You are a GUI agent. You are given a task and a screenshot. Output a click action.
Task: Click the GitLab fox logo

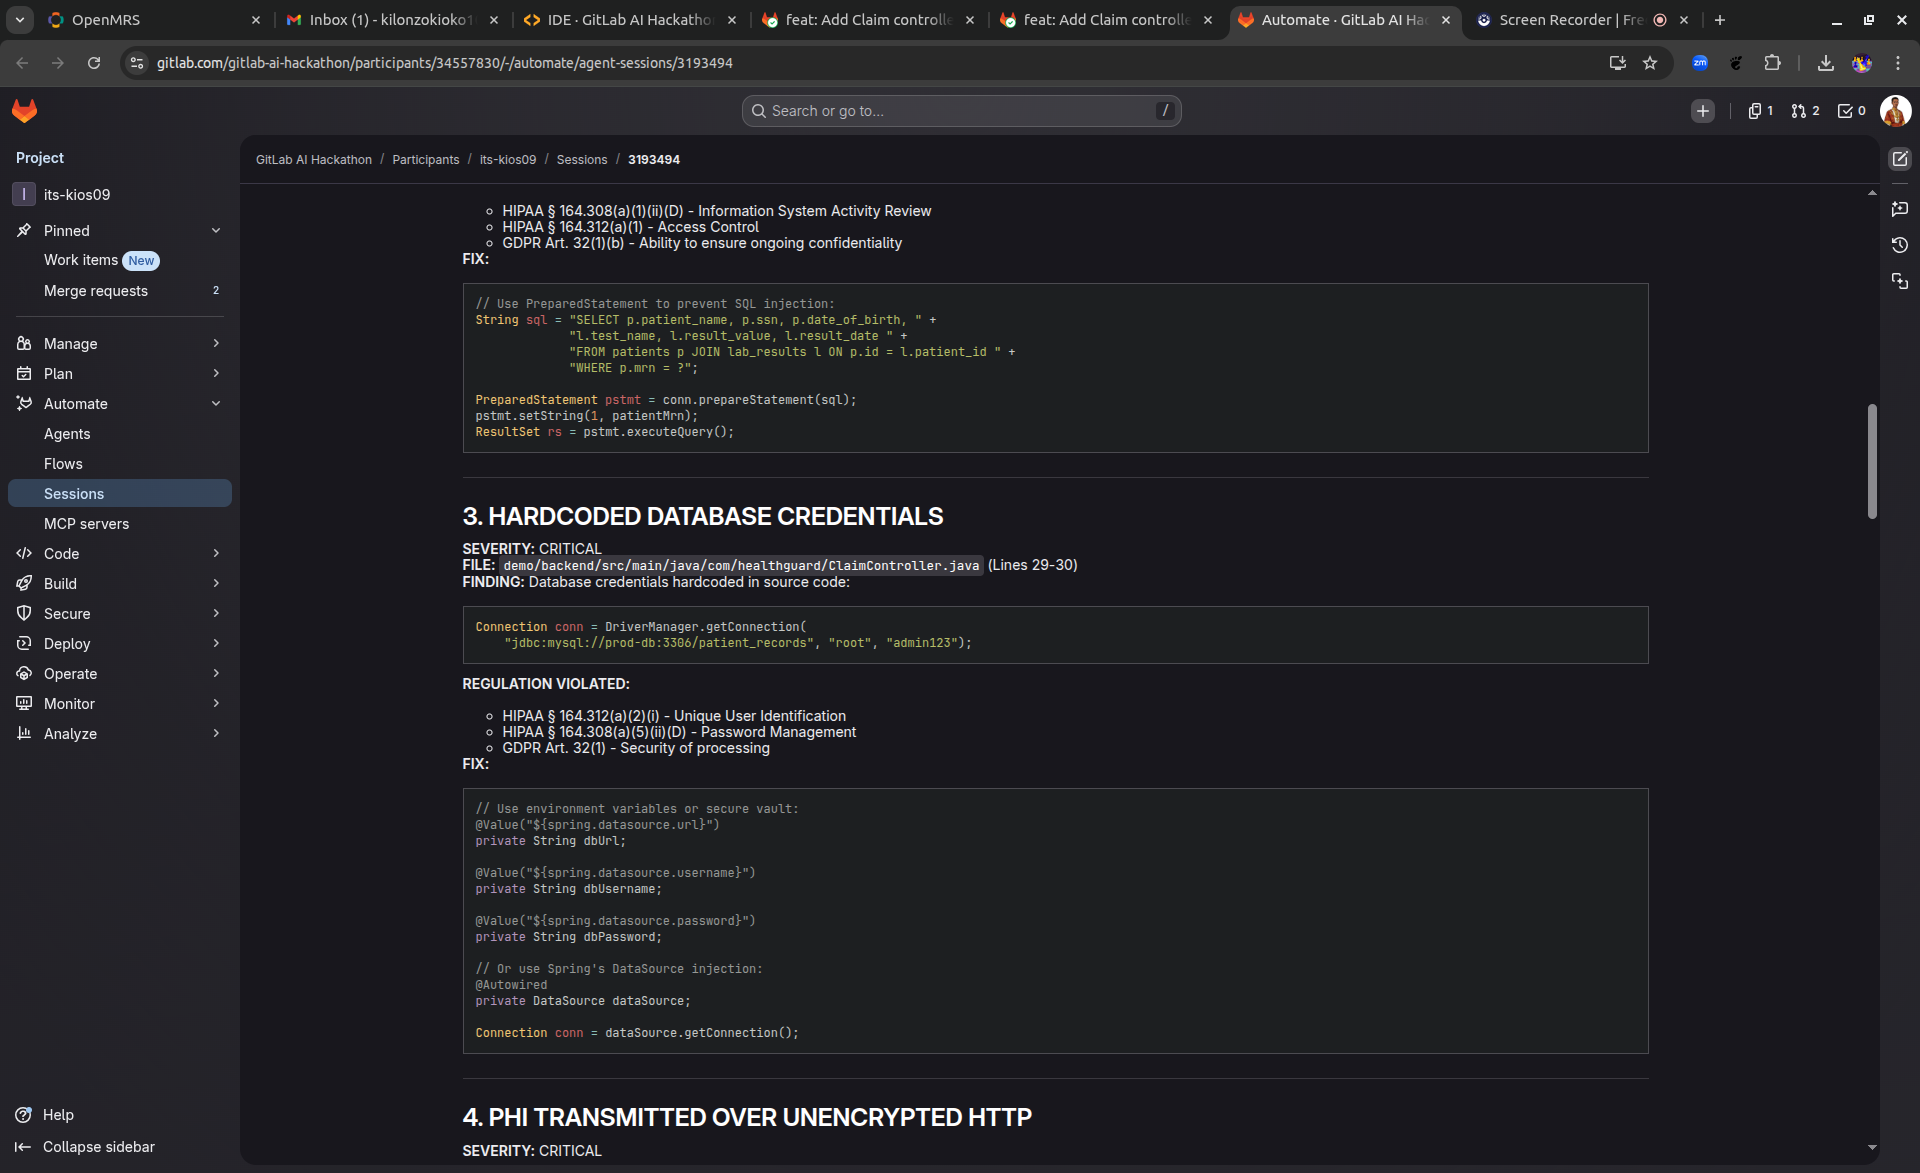click(25, 111)
